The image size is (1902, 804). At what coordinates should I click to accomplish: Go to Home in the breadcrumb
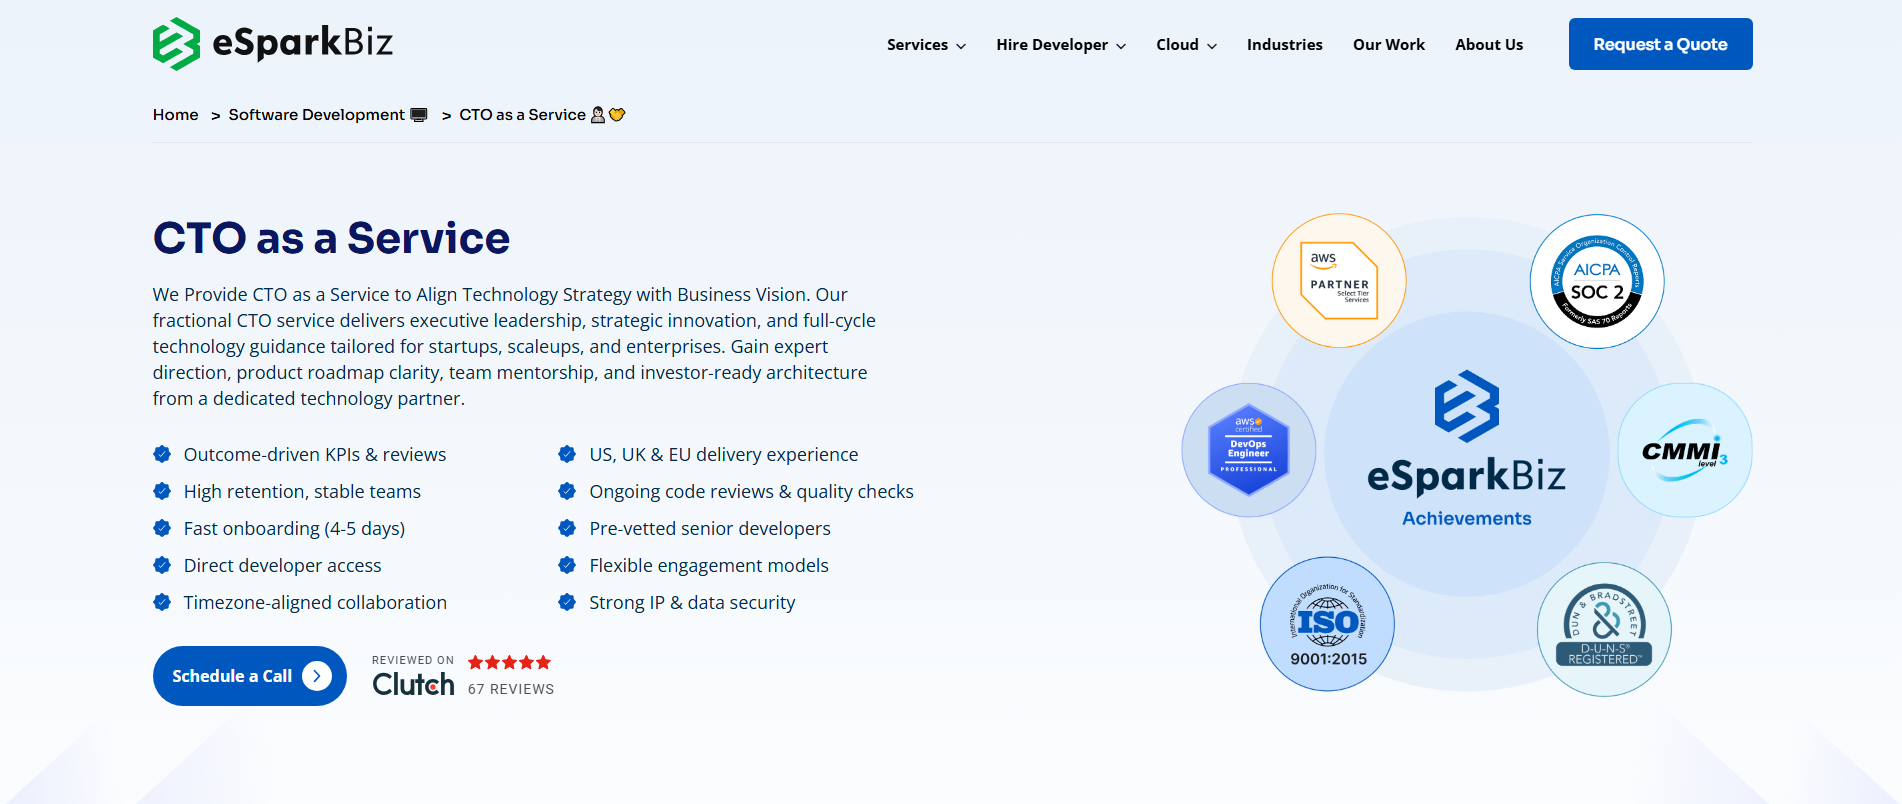click(x=176, y=115)
